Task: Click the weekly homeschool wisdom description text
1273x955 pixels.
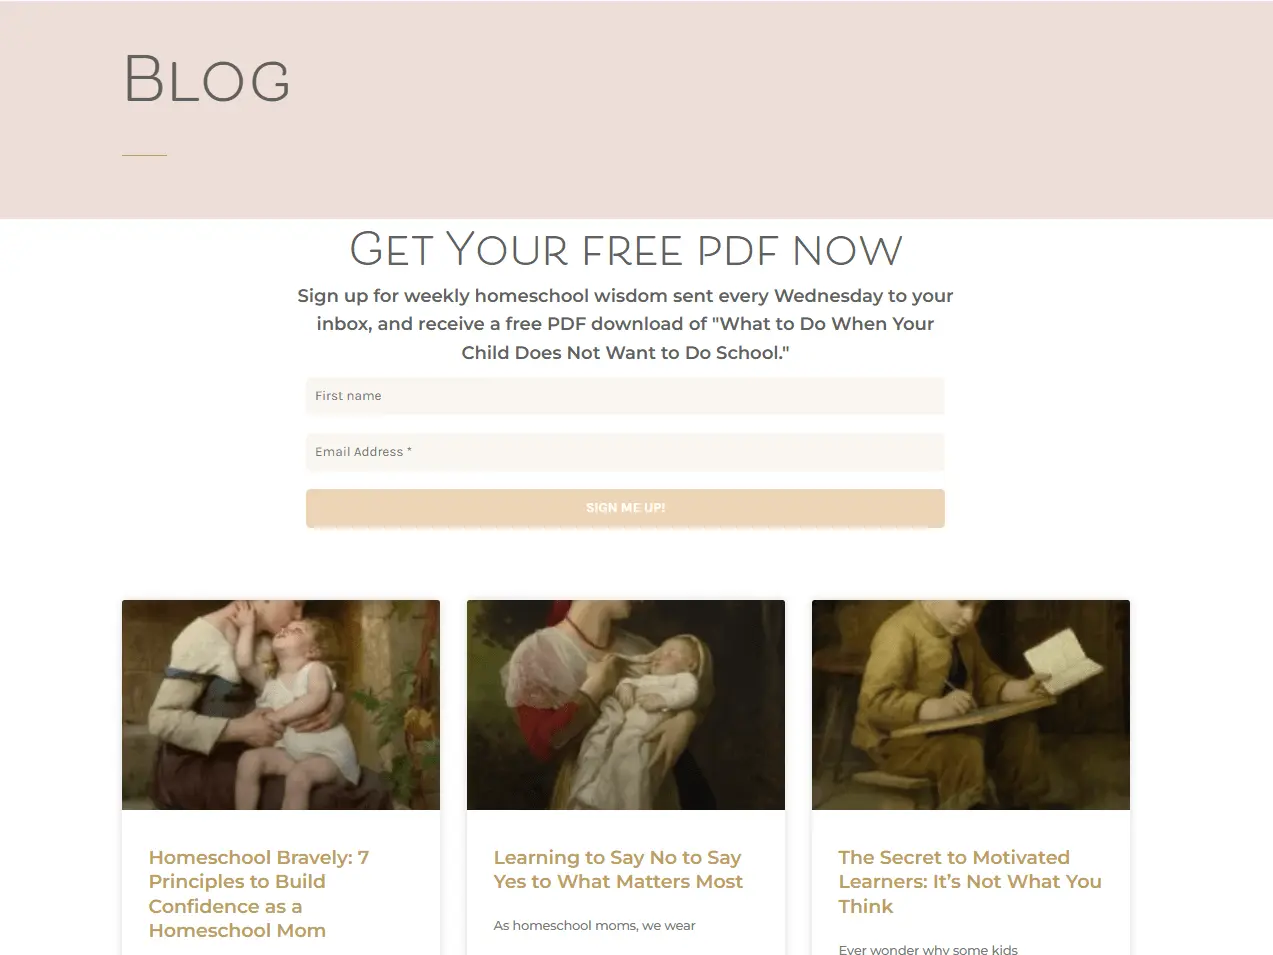Action: (625, 324)
